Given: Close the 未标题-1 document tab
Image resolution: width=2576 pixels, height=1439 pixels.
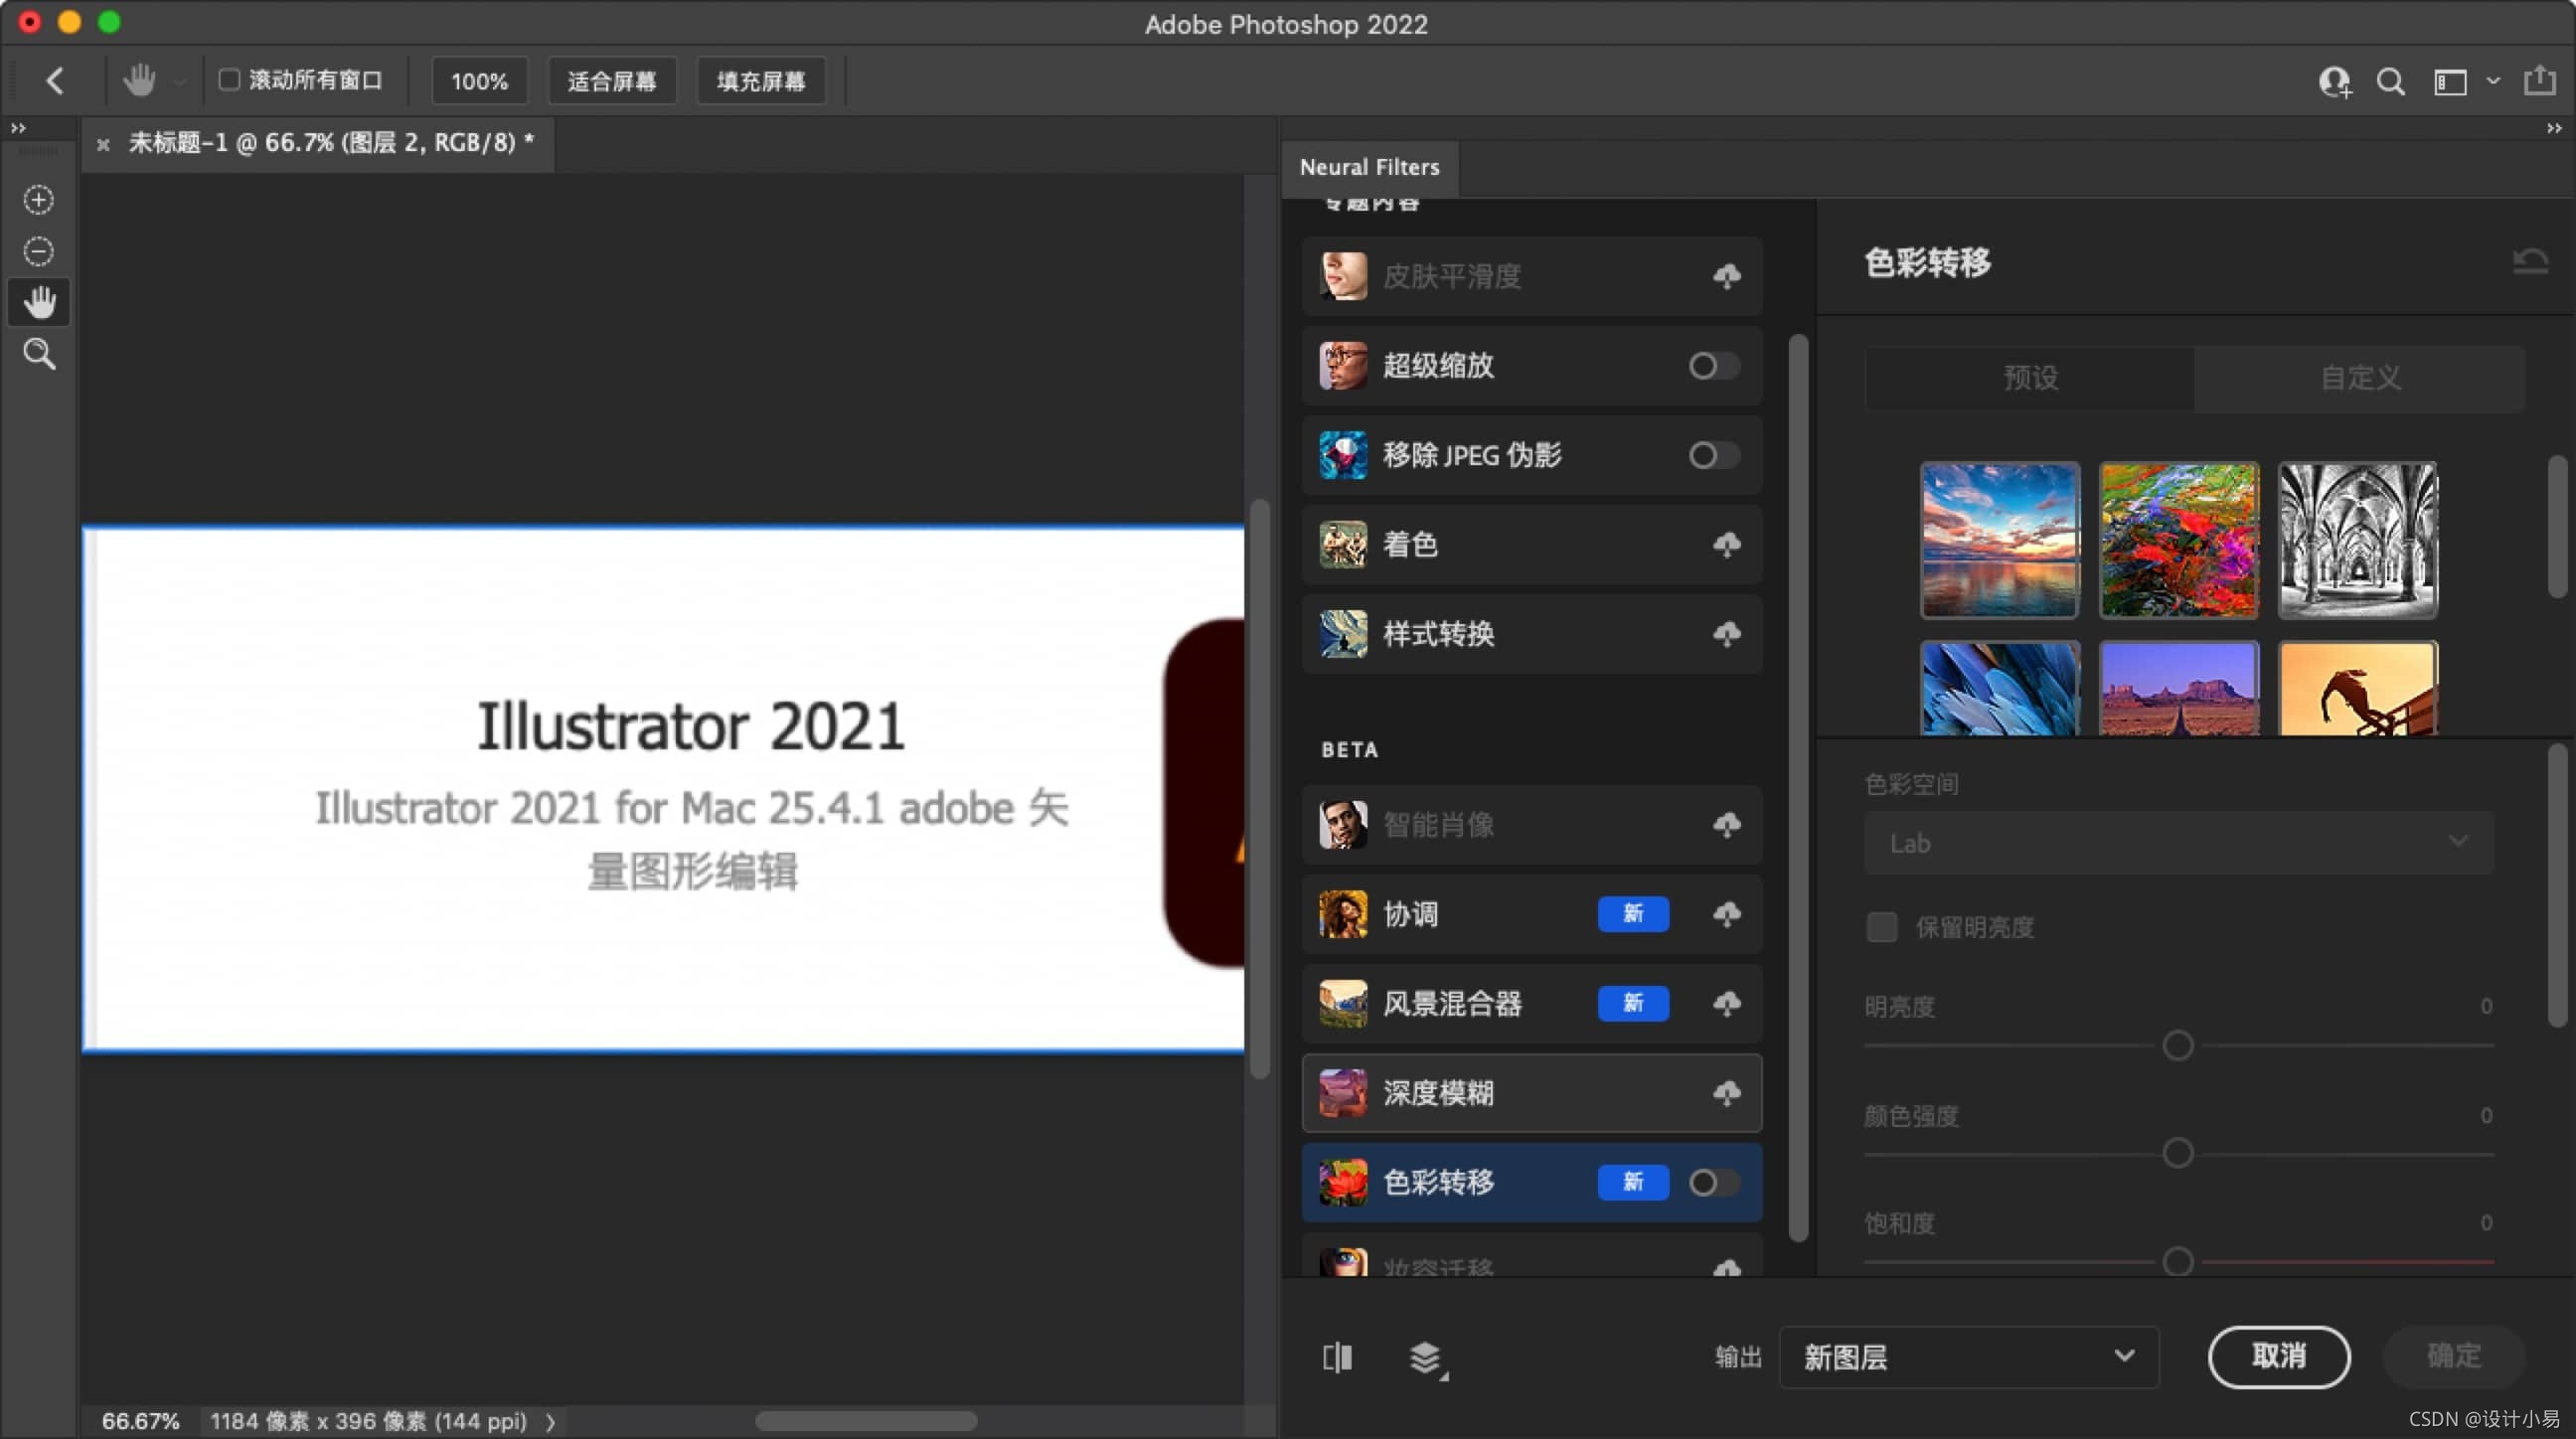Looking at the screenshot, I should click(x=103, y=144).
